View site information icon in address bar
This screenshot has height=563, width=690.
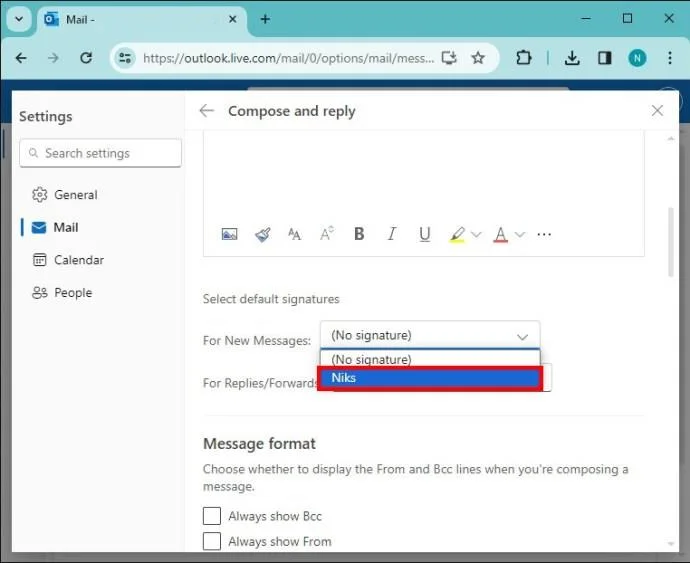coord(125,58)
